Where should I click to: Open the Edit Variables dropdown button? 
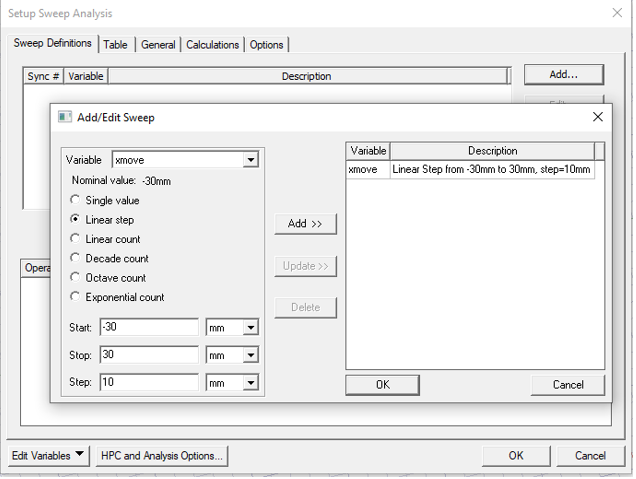[x=48, y=456]
